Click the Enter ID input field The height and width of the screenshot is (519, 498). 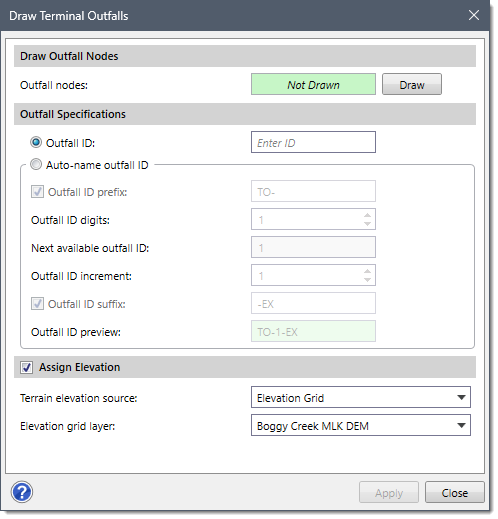[x=313, y=142]
